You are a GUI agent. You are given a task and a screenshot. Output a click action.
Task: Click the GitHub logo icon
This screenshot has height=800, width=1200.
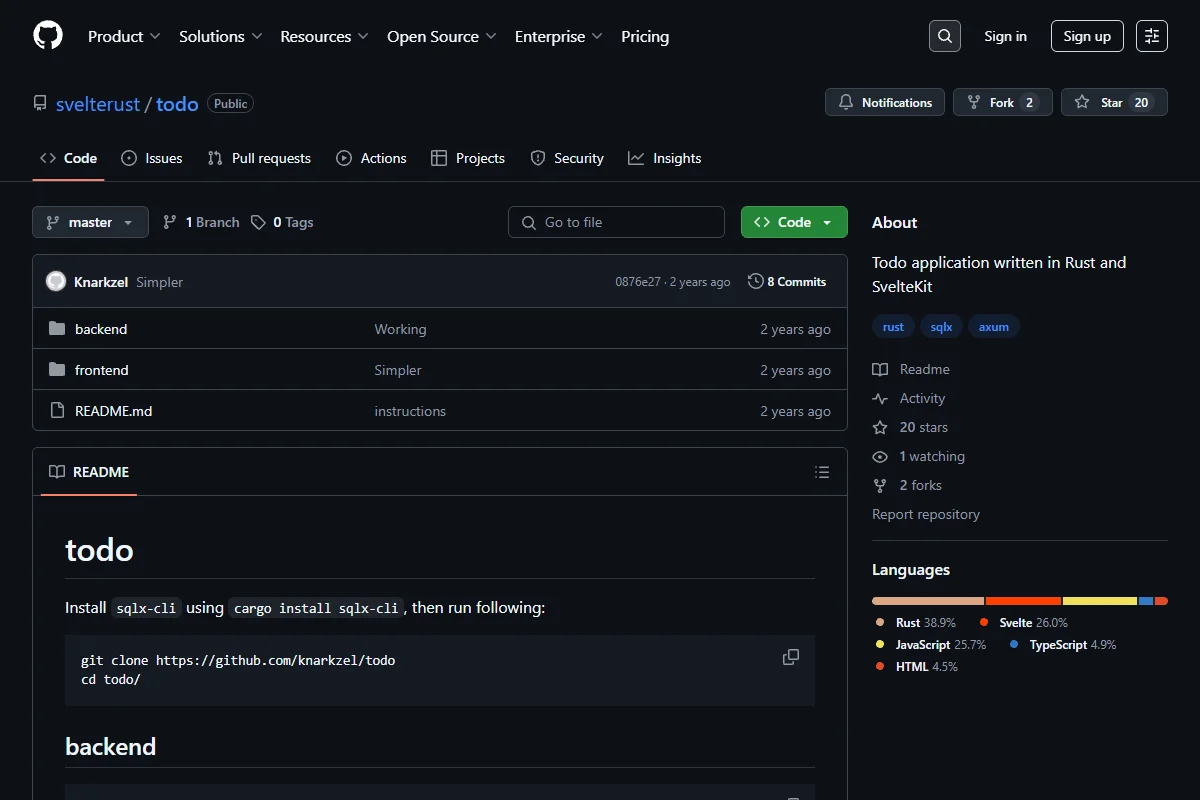click(48, 36)
